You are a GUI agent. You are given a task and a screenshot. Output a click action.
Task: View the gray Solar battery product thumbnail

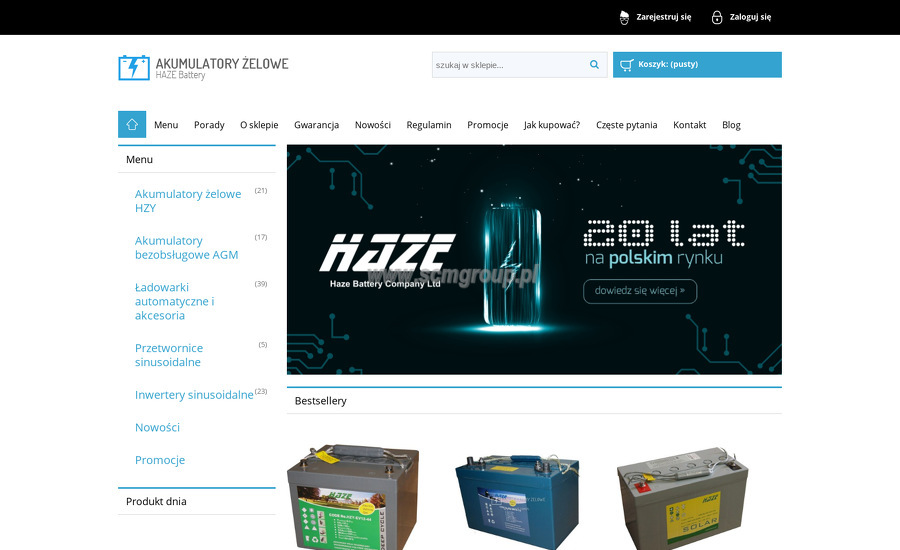682,497
